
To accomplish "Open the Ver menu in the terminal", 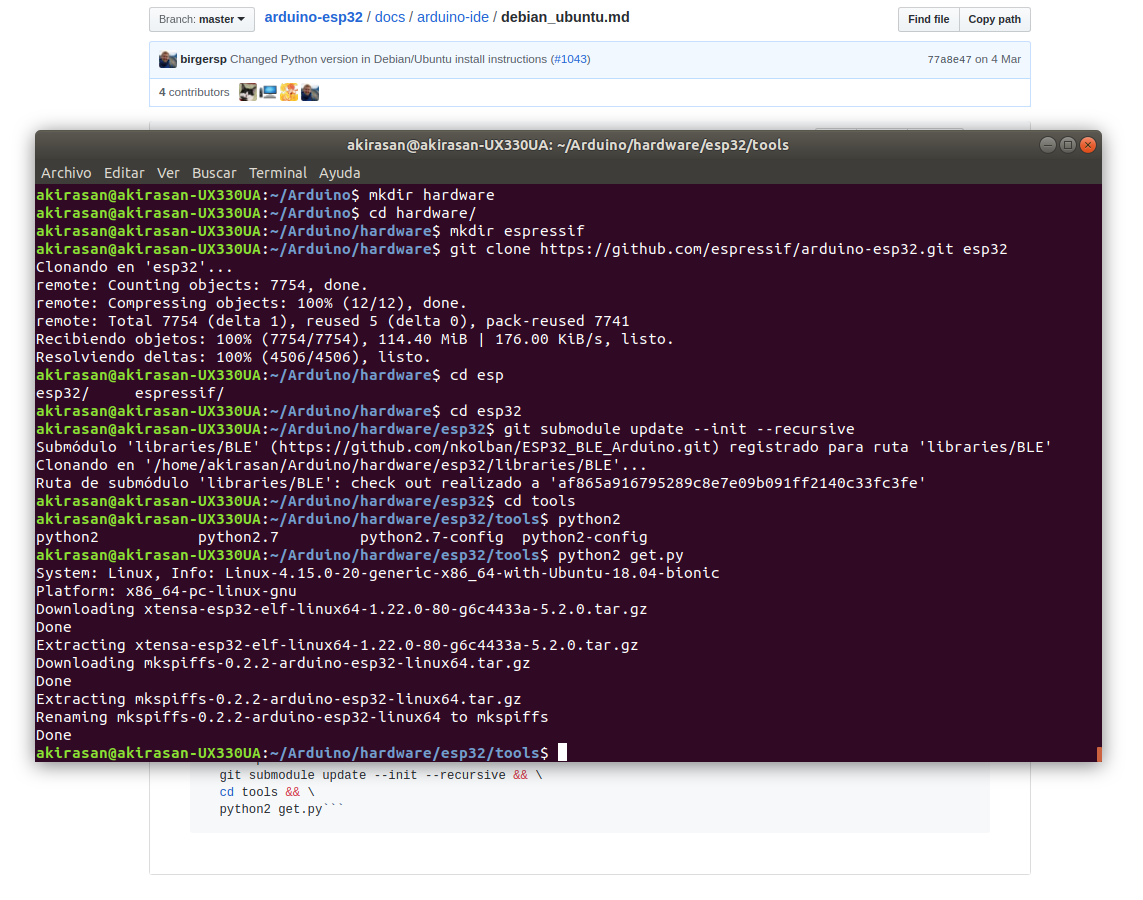I will coord(168,173).
